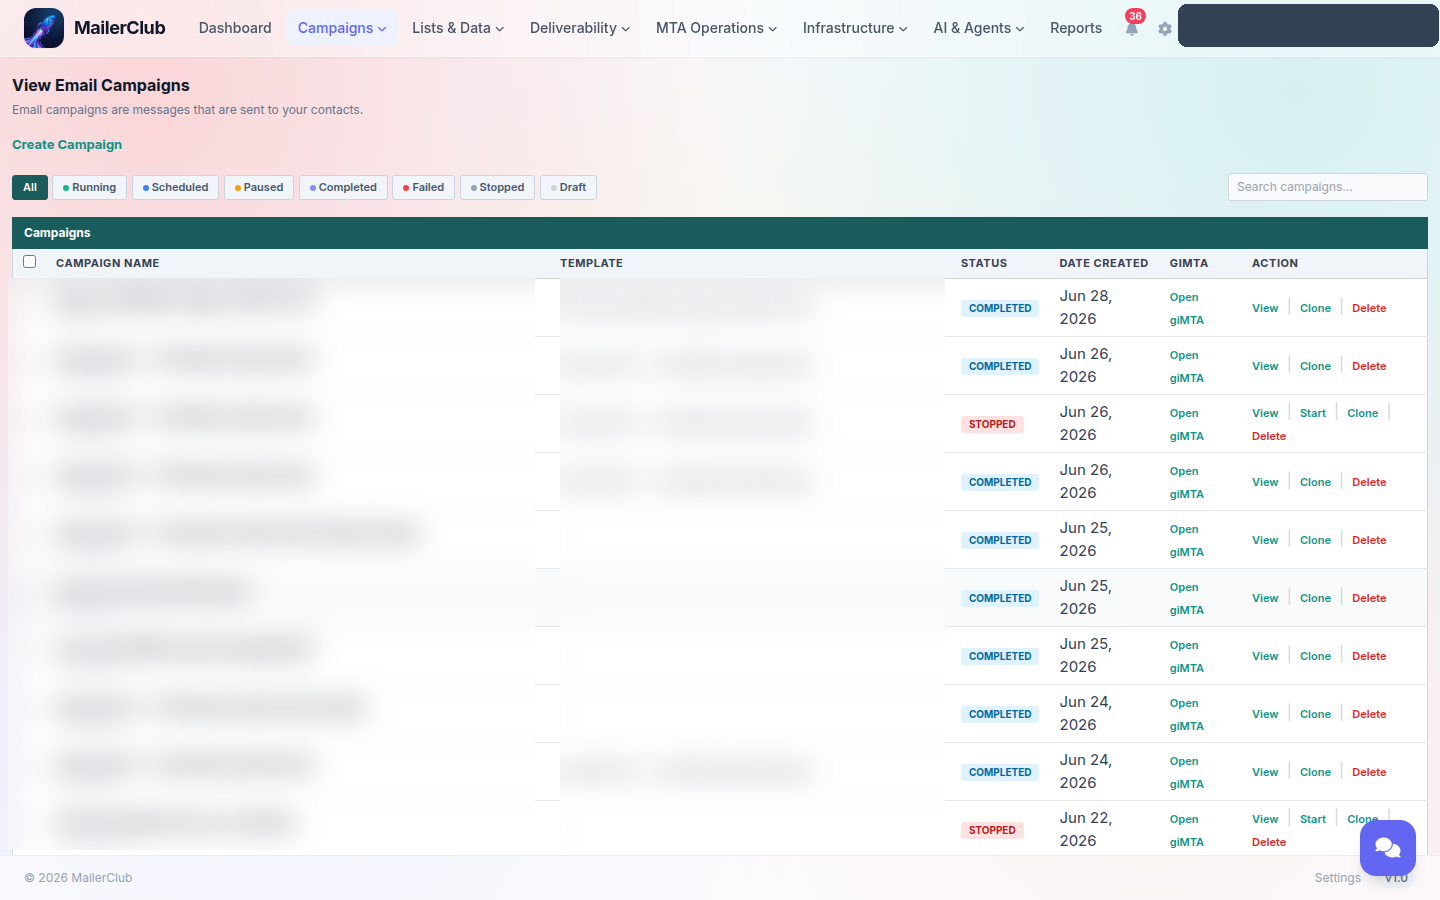Screen dimensions: 1440x900
Task: Open the MailerClub rocket logo
Action: tap(44, 28)
